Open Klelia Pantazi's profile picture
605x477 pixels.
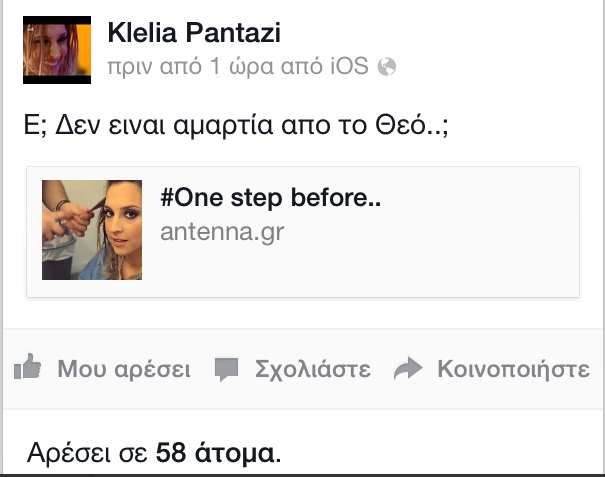tap(57, 50)
